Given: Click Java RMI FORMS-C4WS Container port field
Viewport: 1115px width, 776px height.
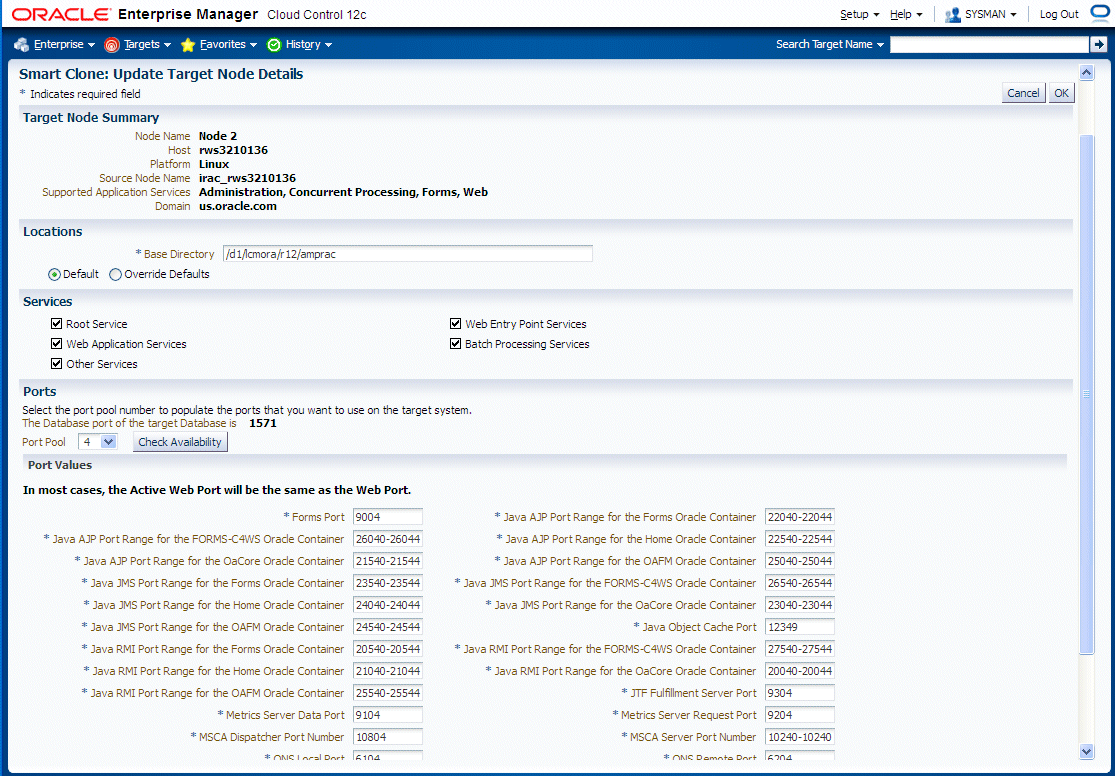Looking at the screenshot, I should click(x=799, y=649).
